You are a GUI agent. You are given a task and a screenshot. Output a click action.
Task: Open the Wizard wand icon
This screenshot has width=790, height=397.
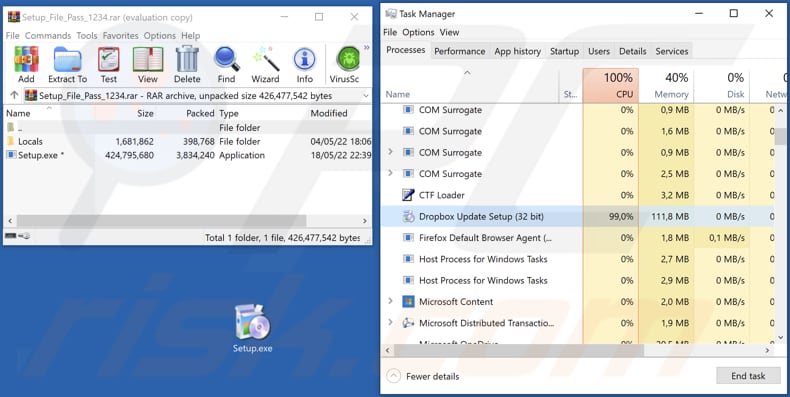(265, 64)
